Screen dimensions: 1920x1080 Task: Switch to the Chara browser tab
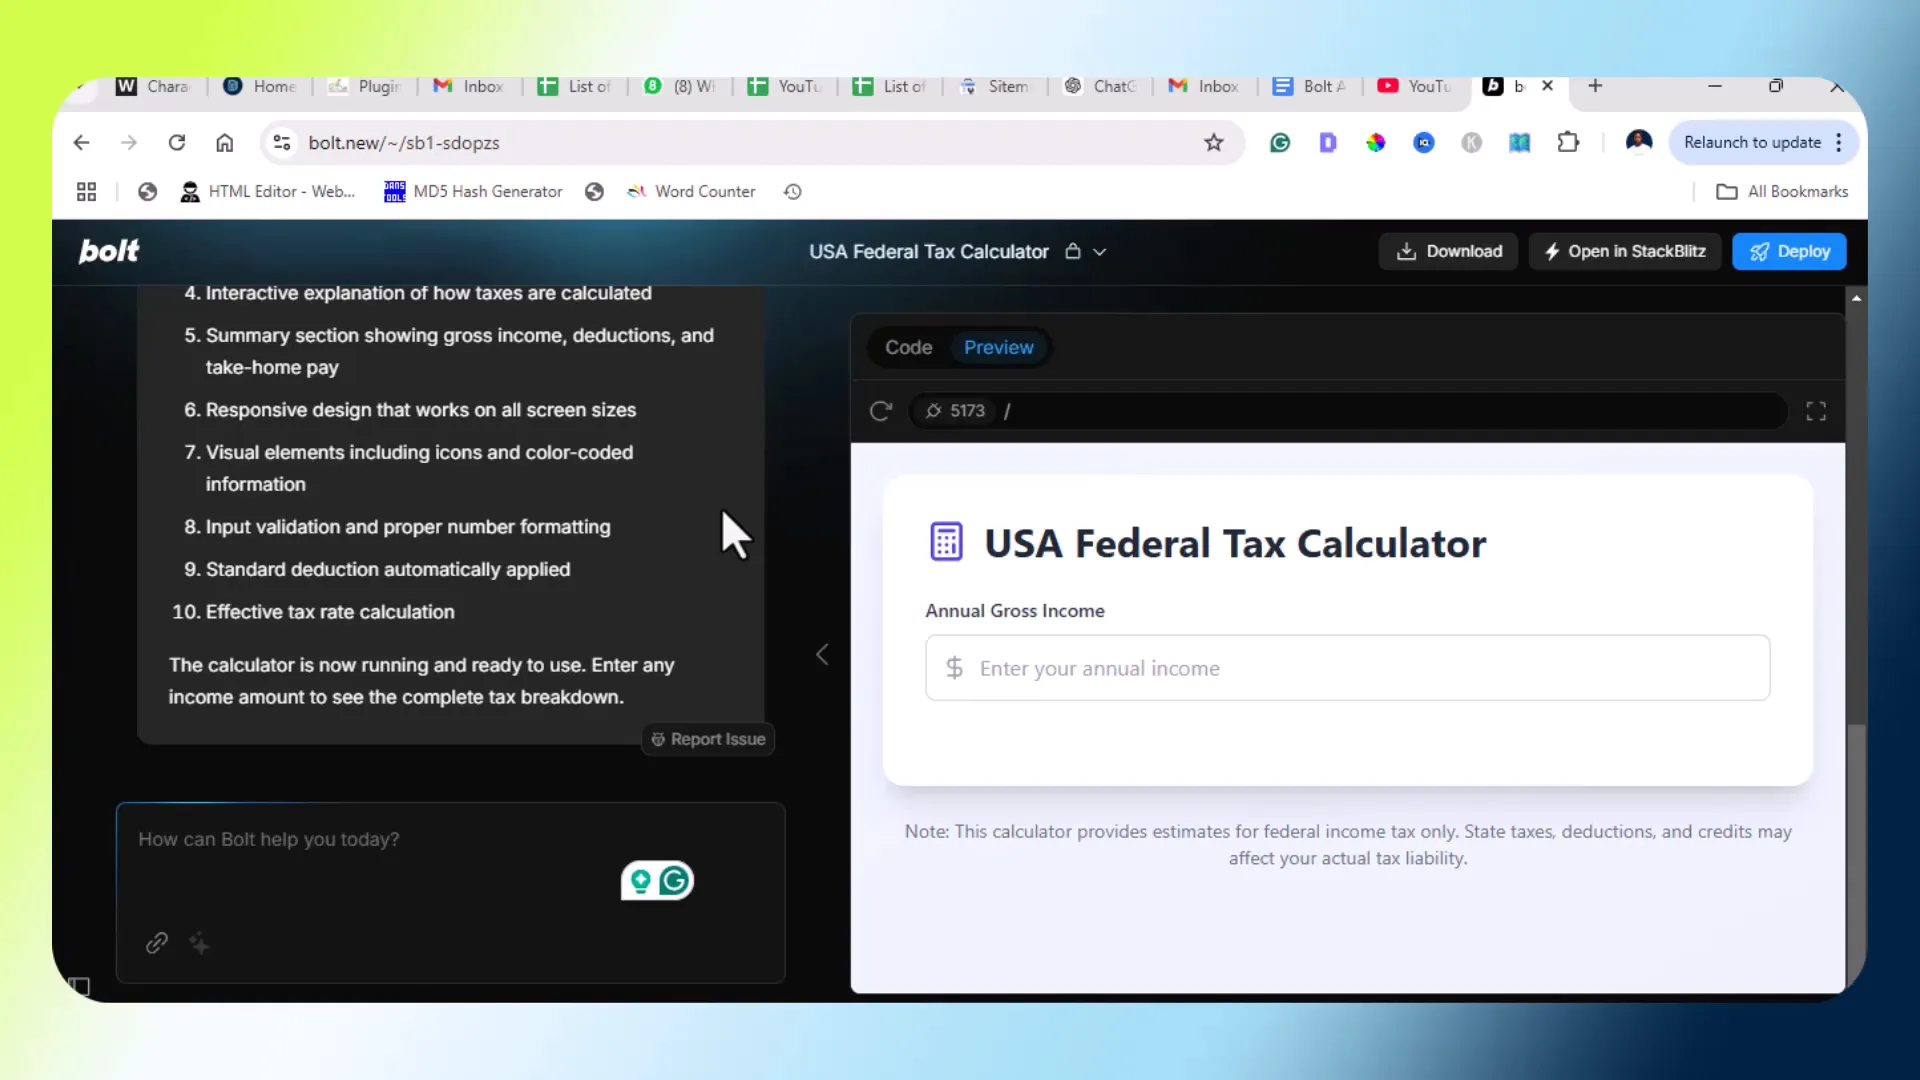point(153,87)
